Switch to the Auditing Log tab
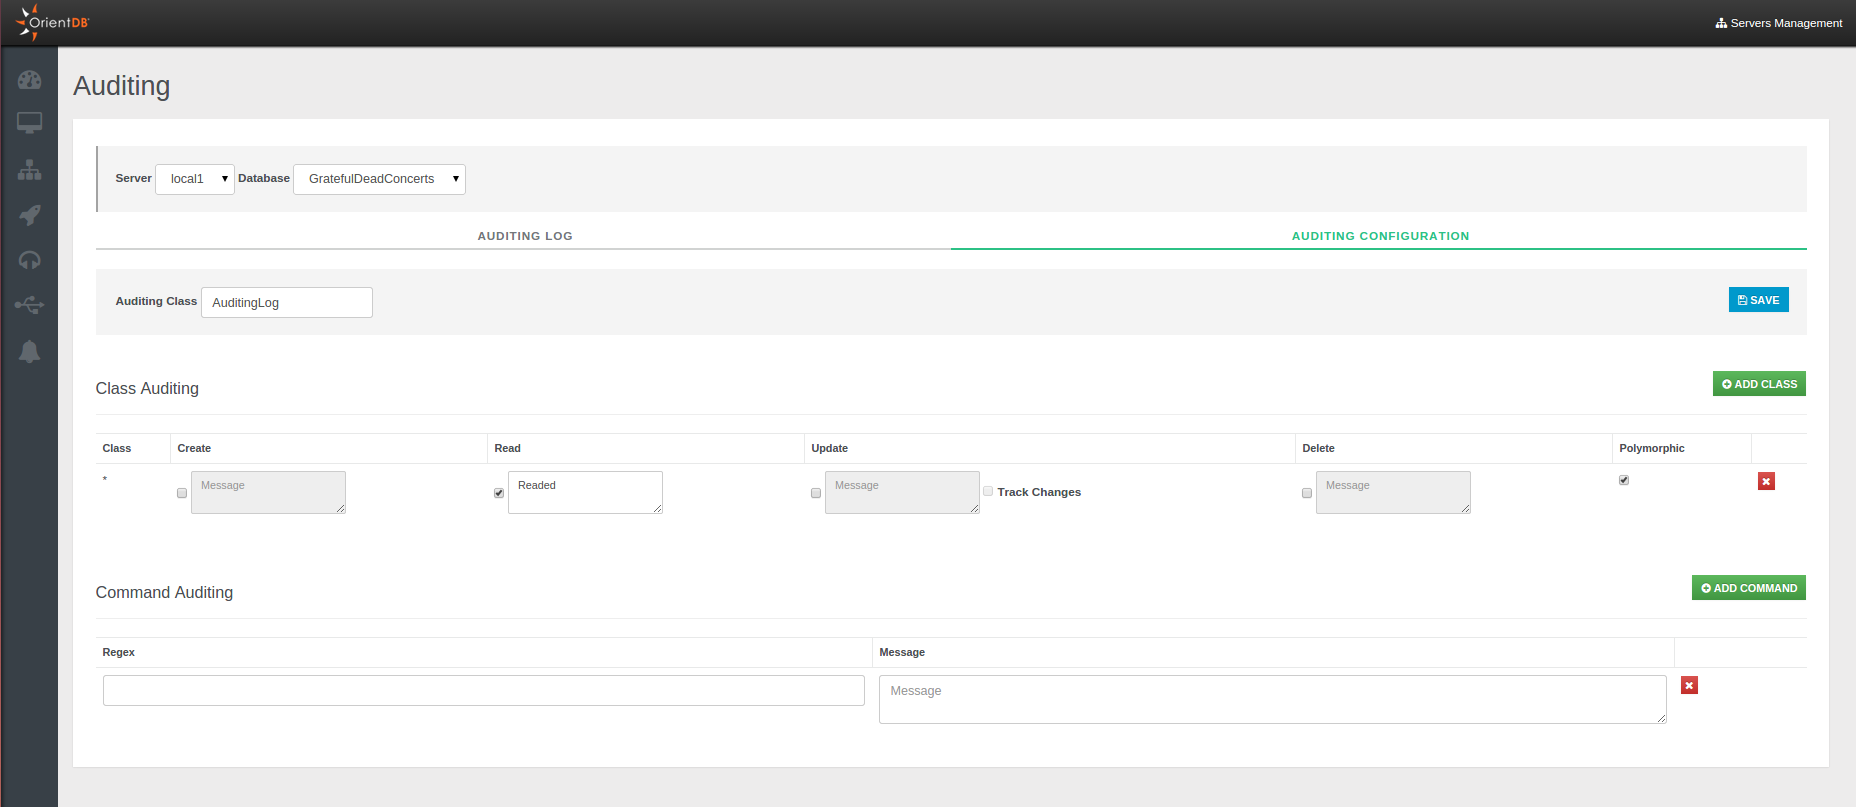 click(x=524, y=236)
